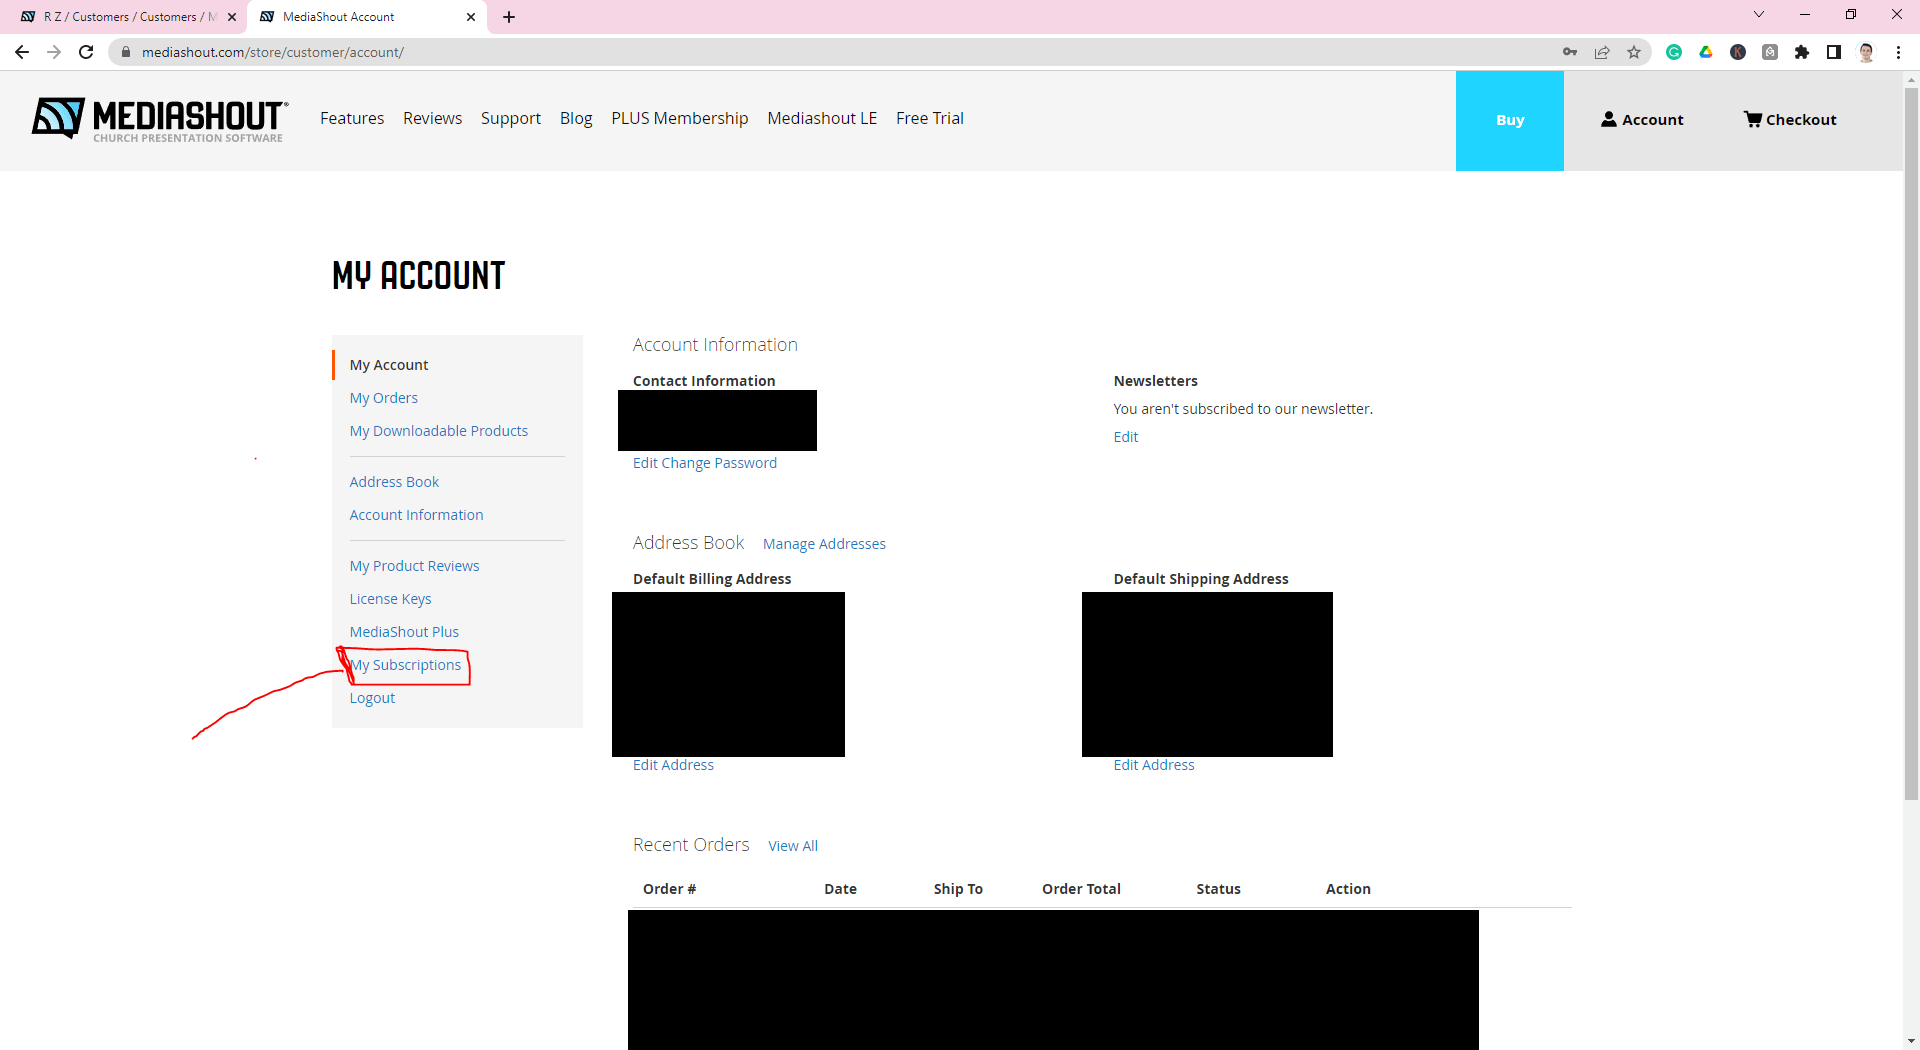The height and width of the screenshot is (1050, 1920).
Task: Click the blue Buy button
Action: [x=1510, y=120]
